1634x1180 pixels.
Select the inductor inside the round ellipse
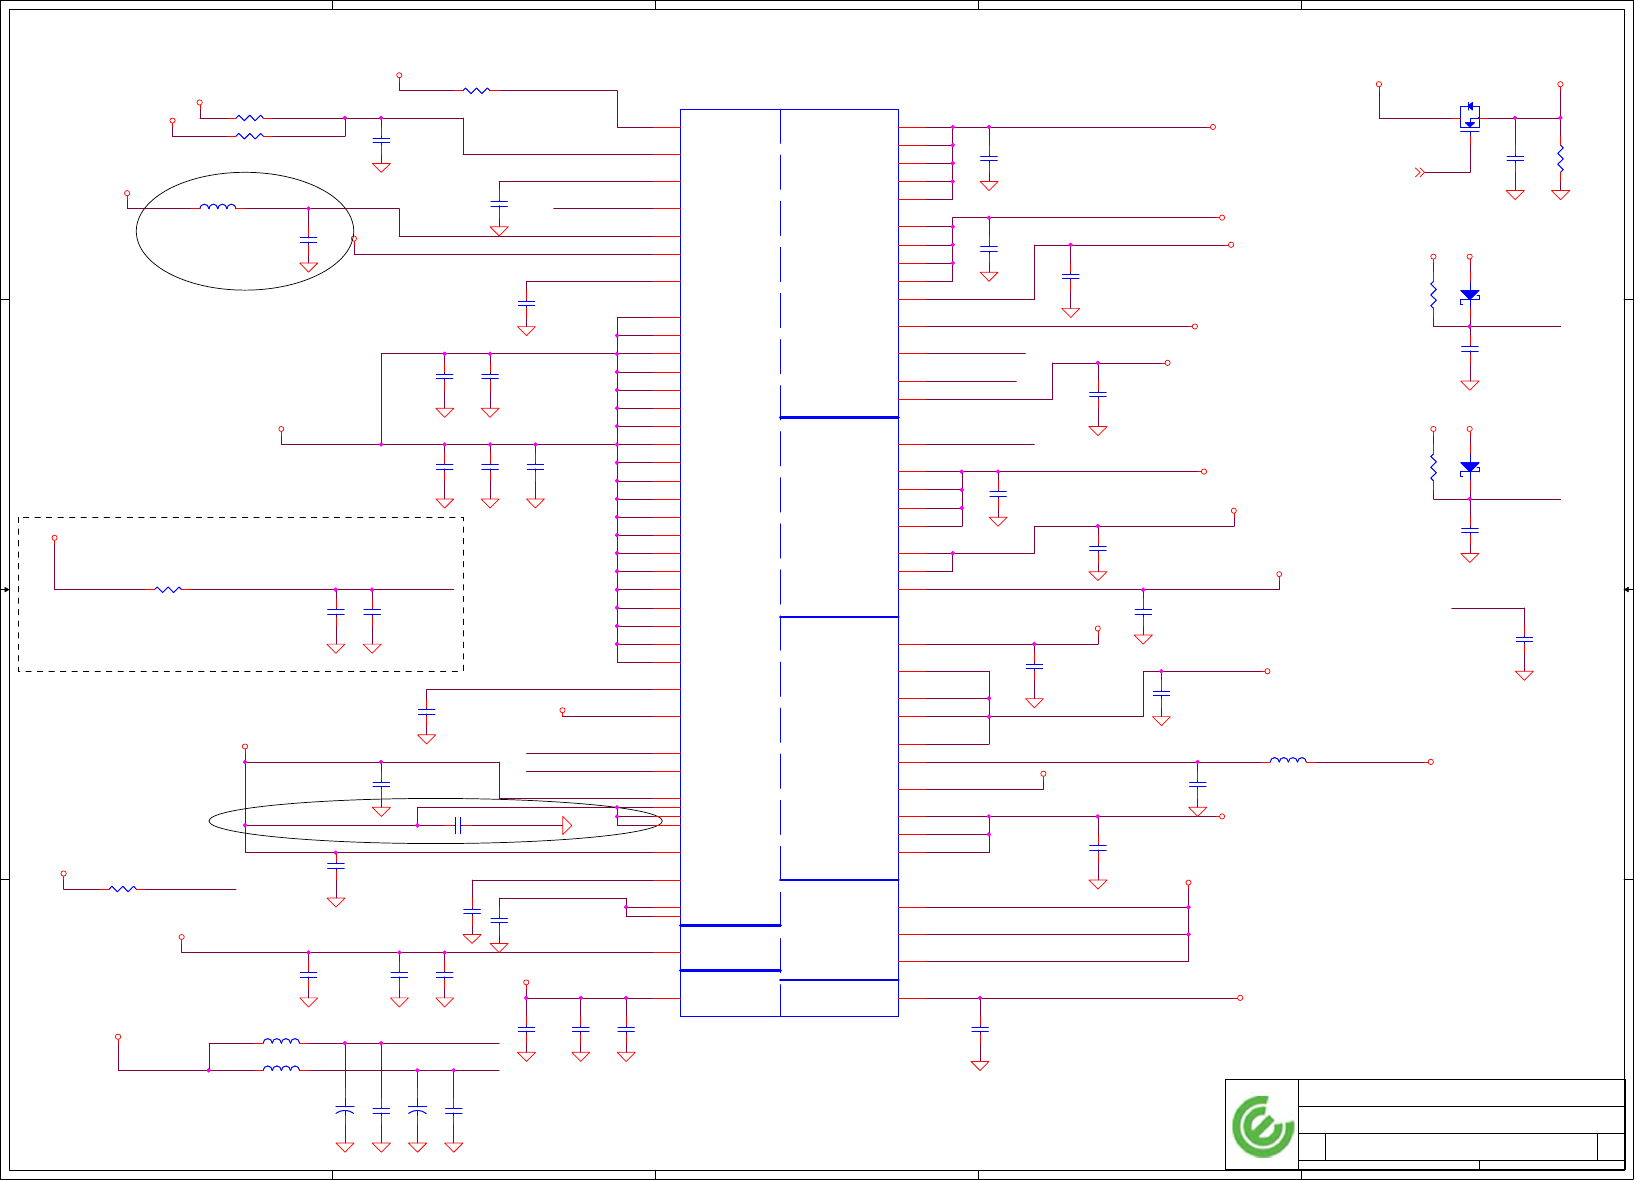point(218,207)
